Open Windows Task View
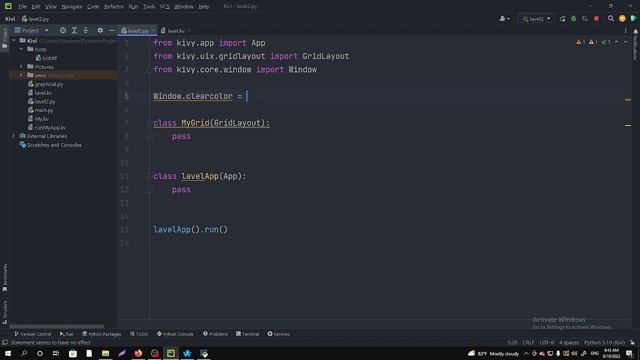This screenshot has height=360, width=640. point(56,353)
